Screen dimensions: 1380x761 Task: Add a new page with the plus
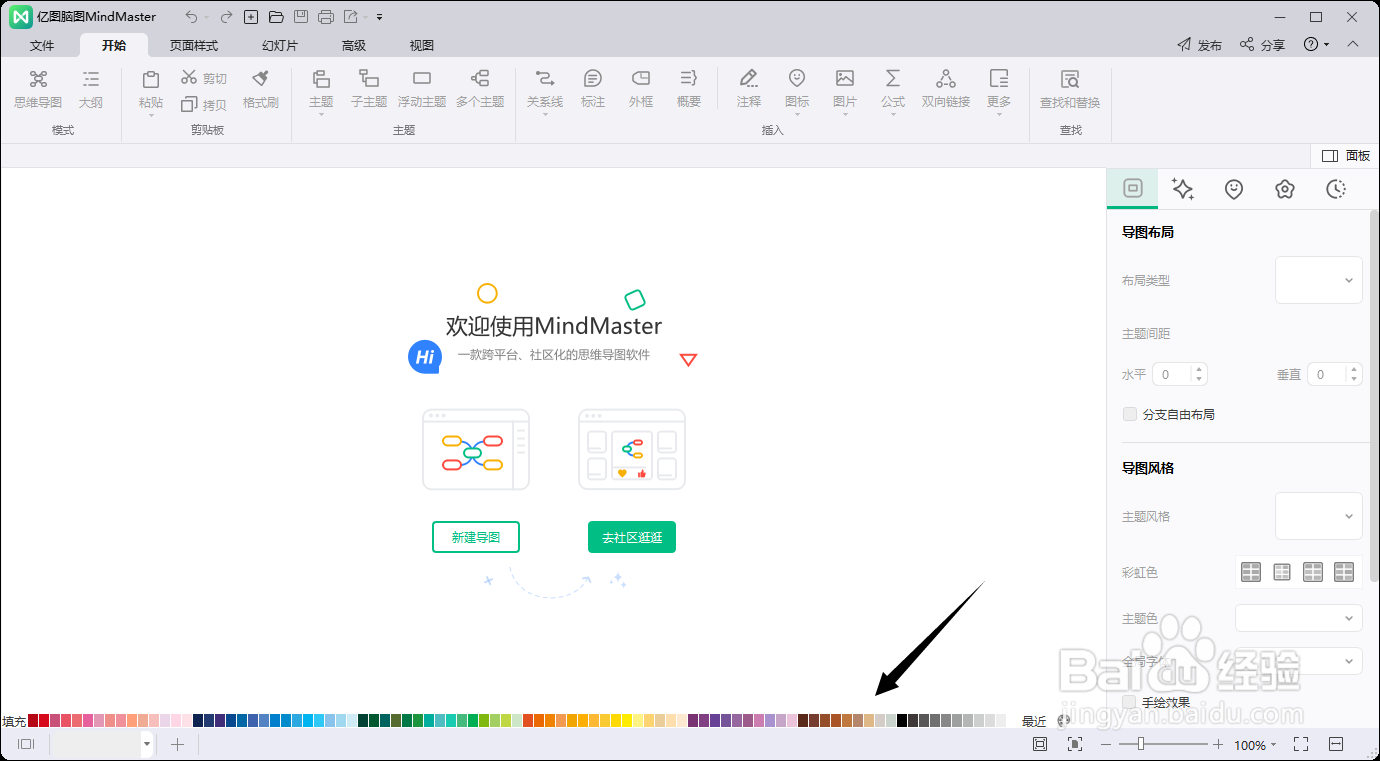[x=177, y=744]
